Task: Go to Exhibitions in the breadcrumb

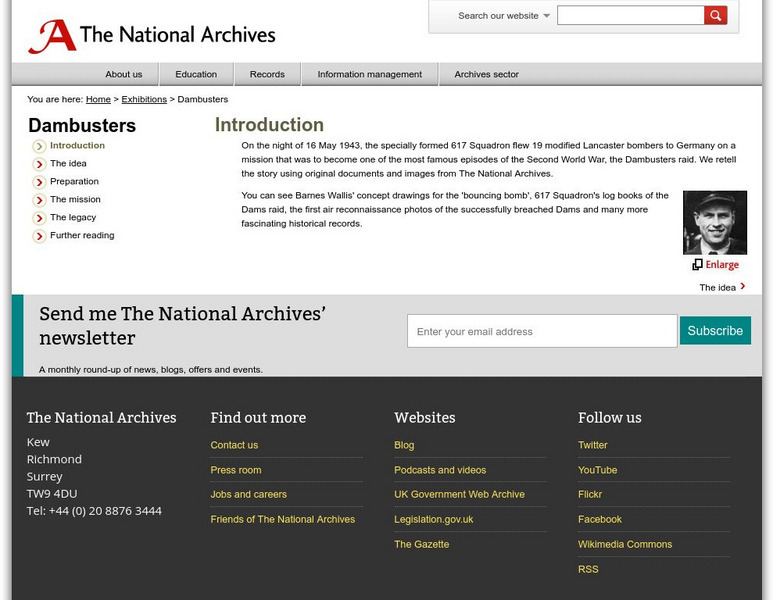Action: point(144,100)
